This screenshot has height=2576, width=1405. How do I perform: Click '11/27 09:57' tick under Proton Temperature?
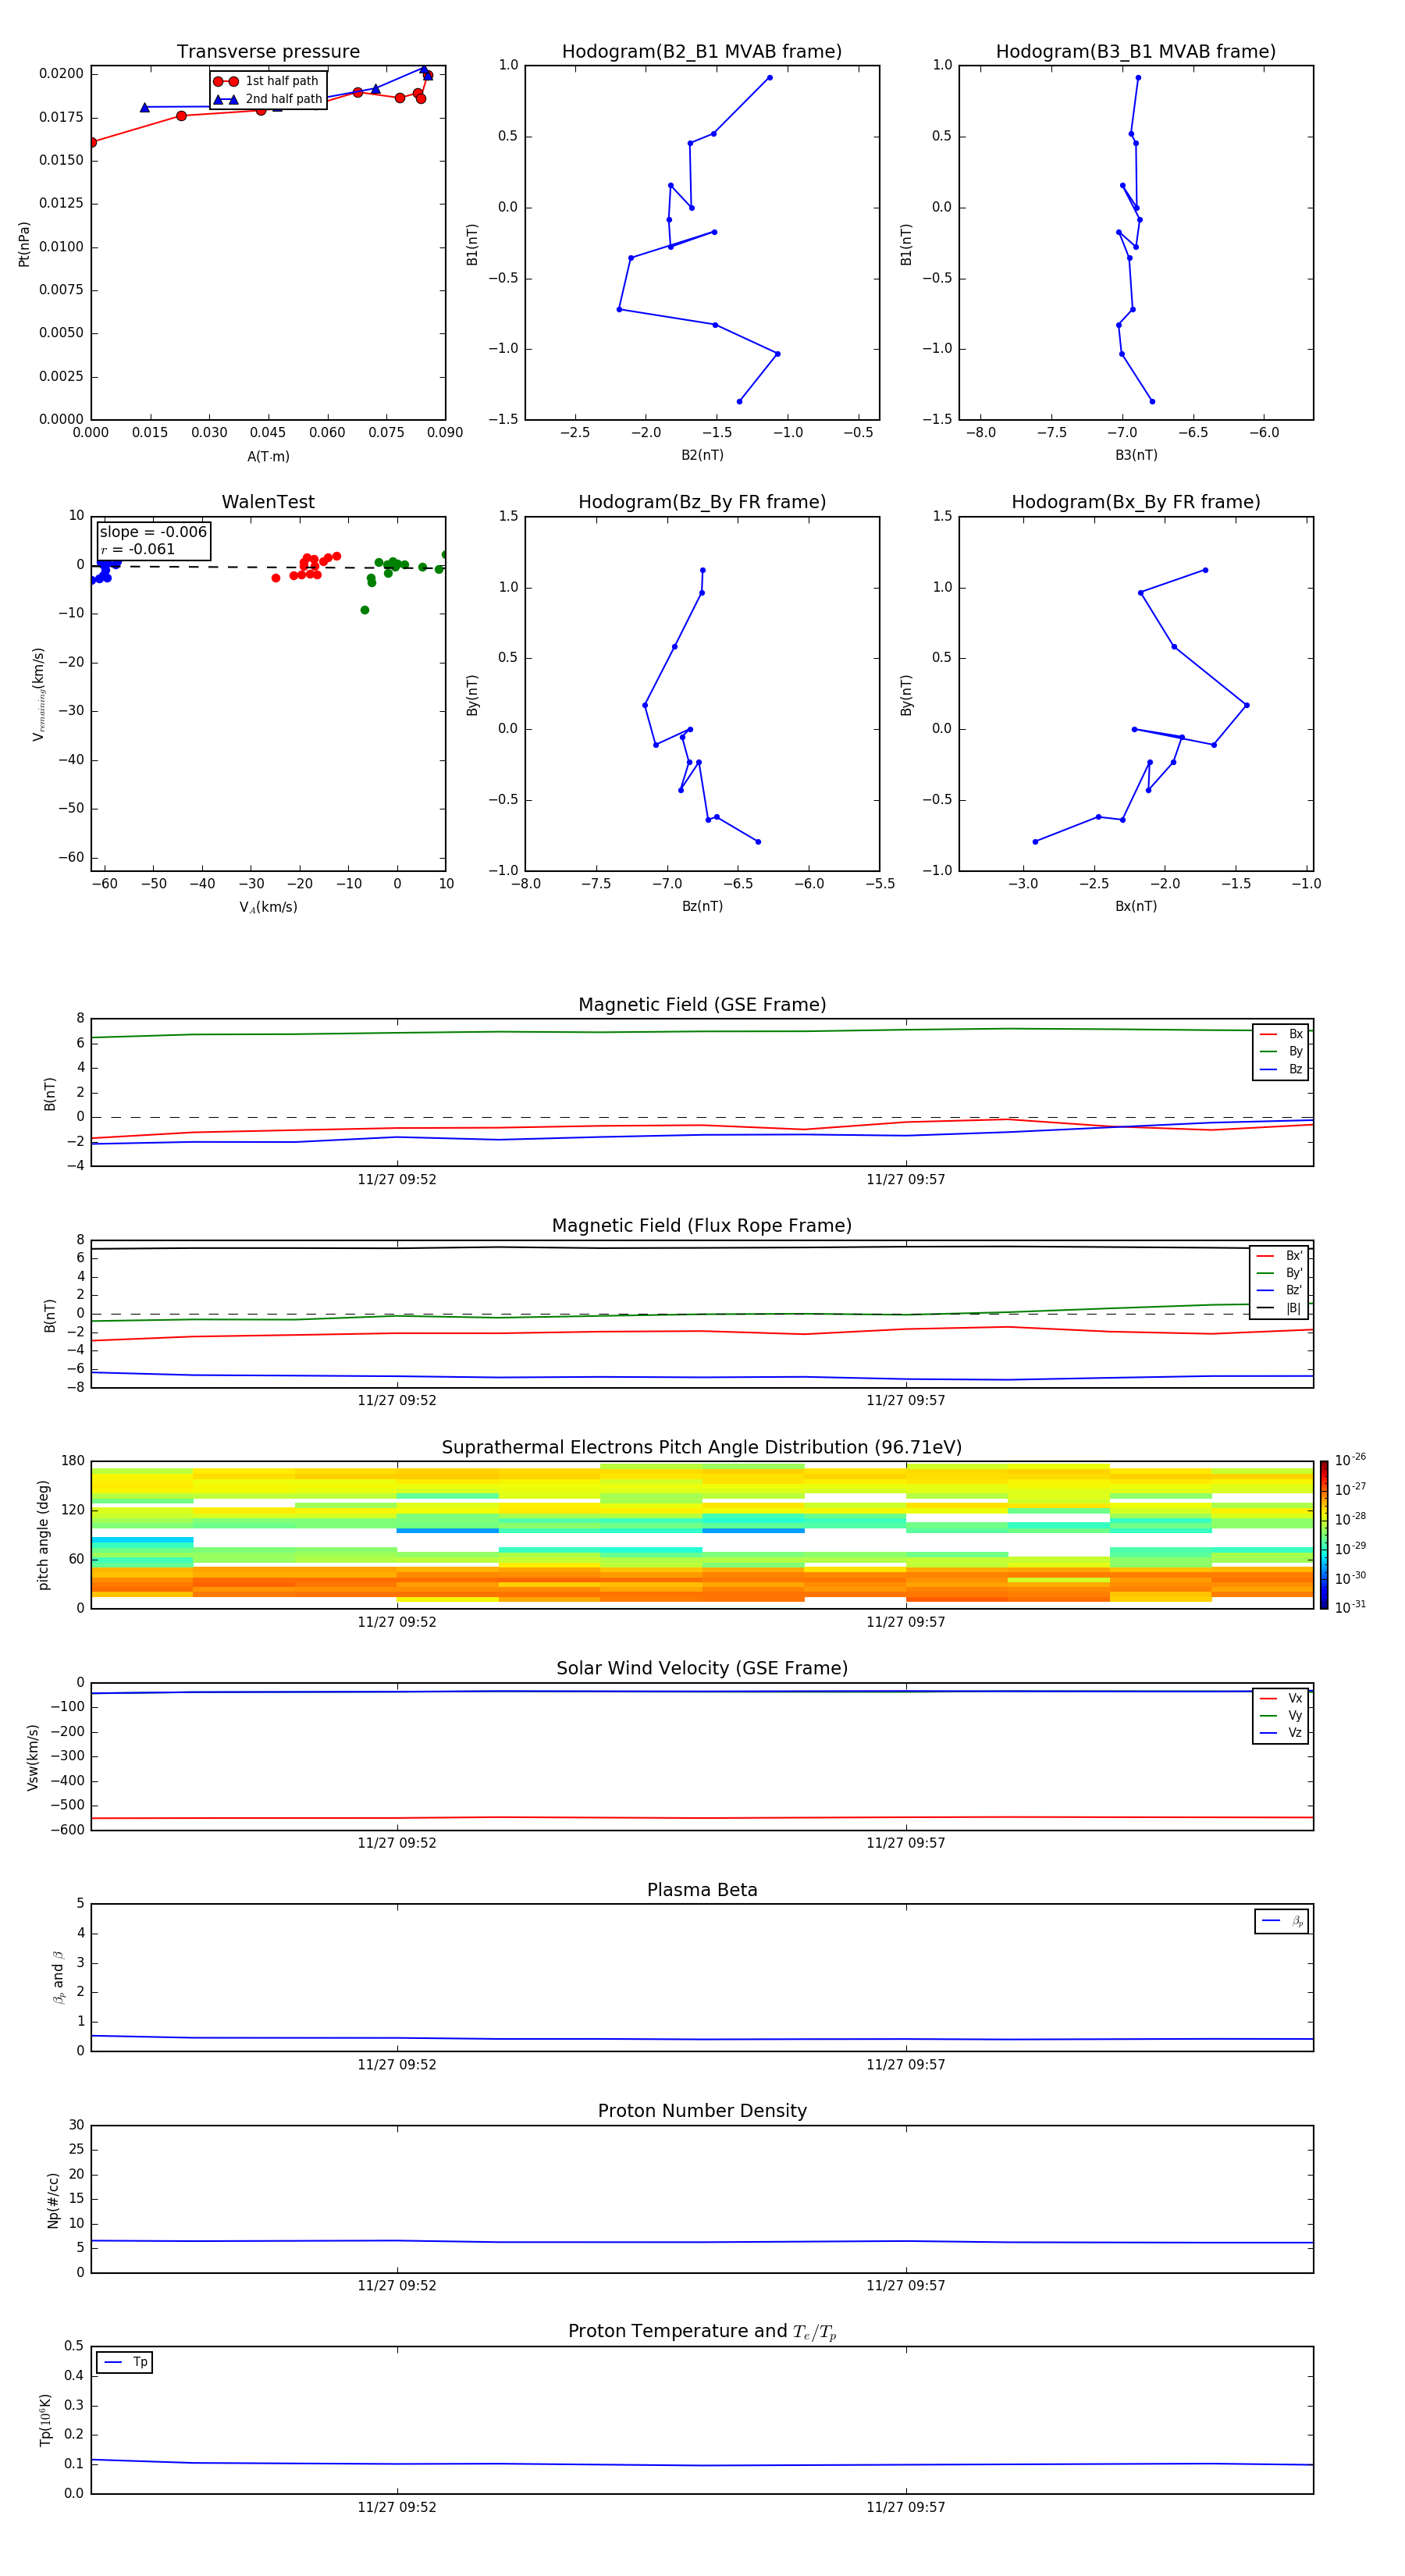pyautogui.click(x=906, y=2508)
